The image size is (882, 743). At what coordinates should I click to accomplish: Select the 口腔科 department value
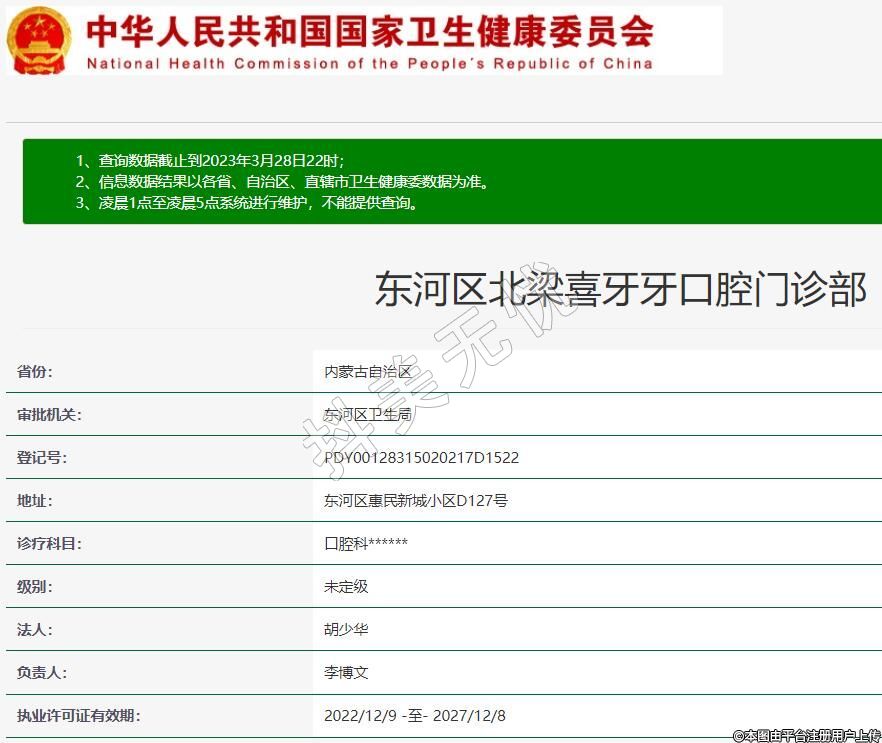point(365,544)
